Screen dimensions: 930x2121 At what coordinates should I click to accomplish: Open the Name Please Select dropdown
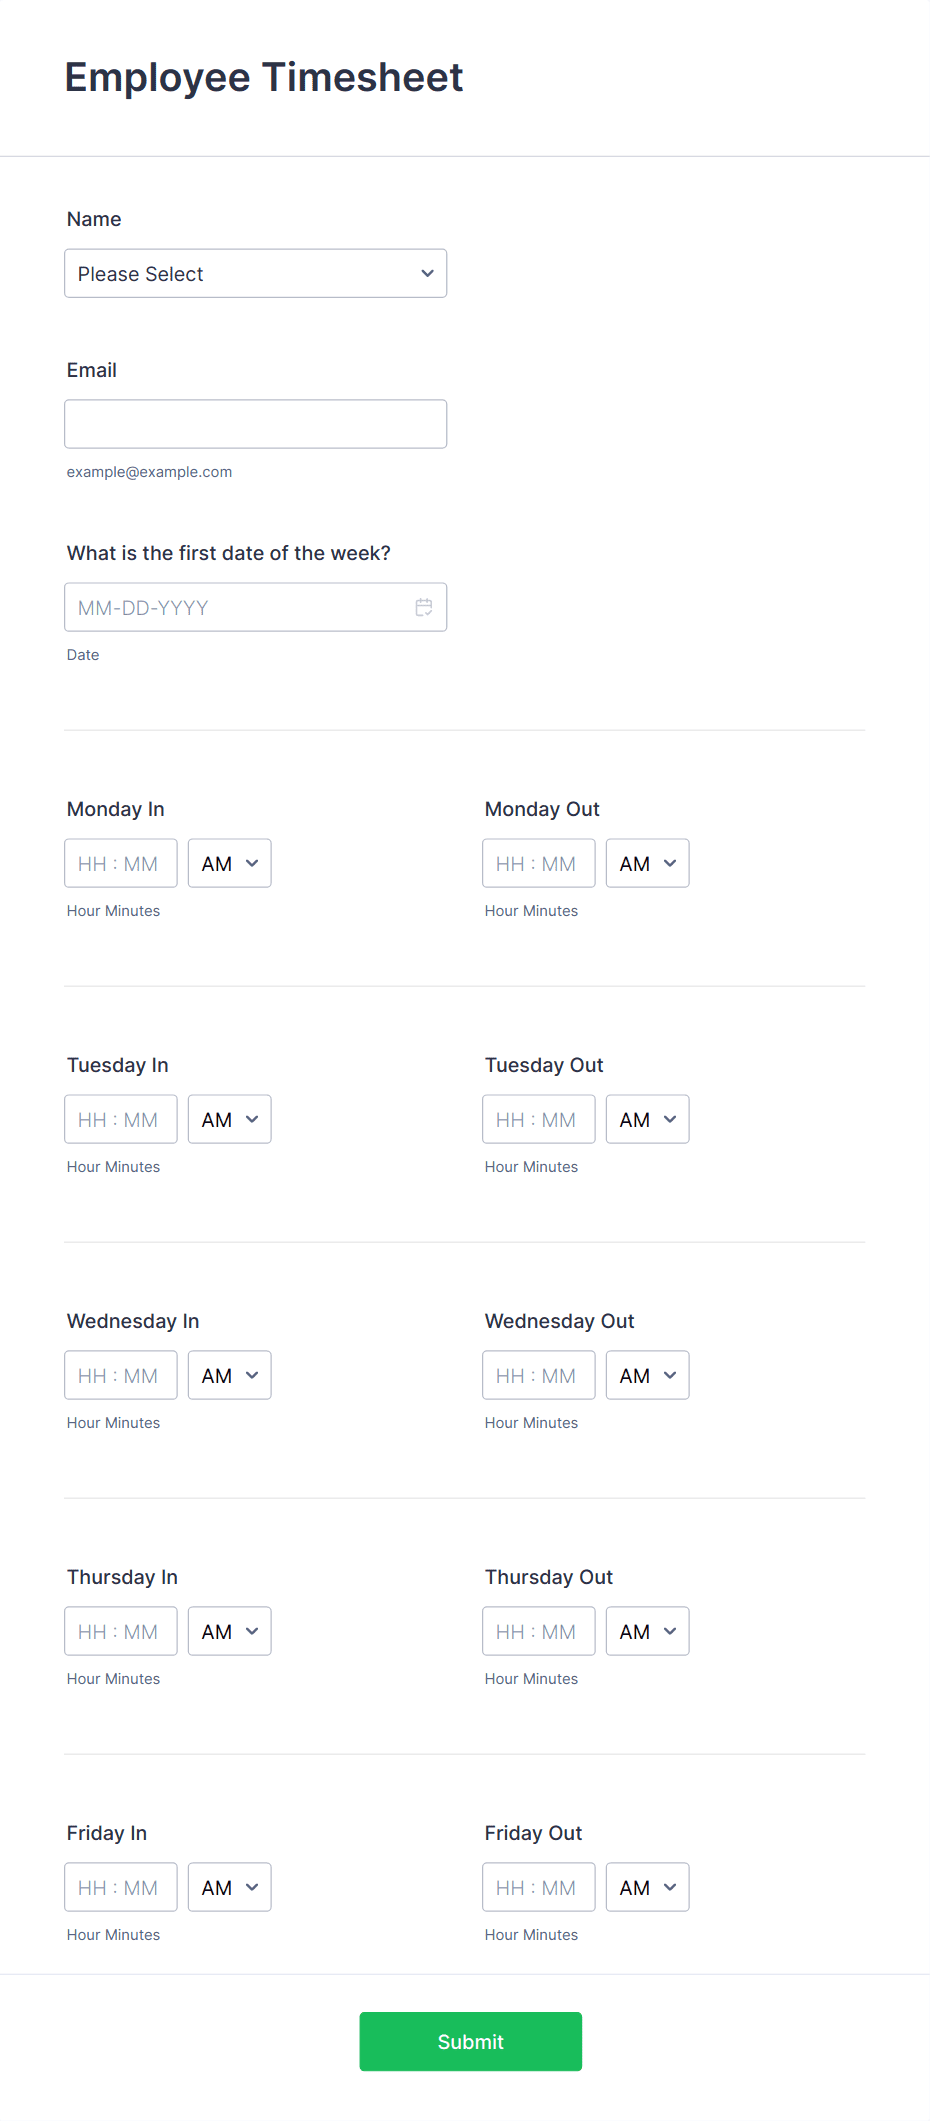255,273
